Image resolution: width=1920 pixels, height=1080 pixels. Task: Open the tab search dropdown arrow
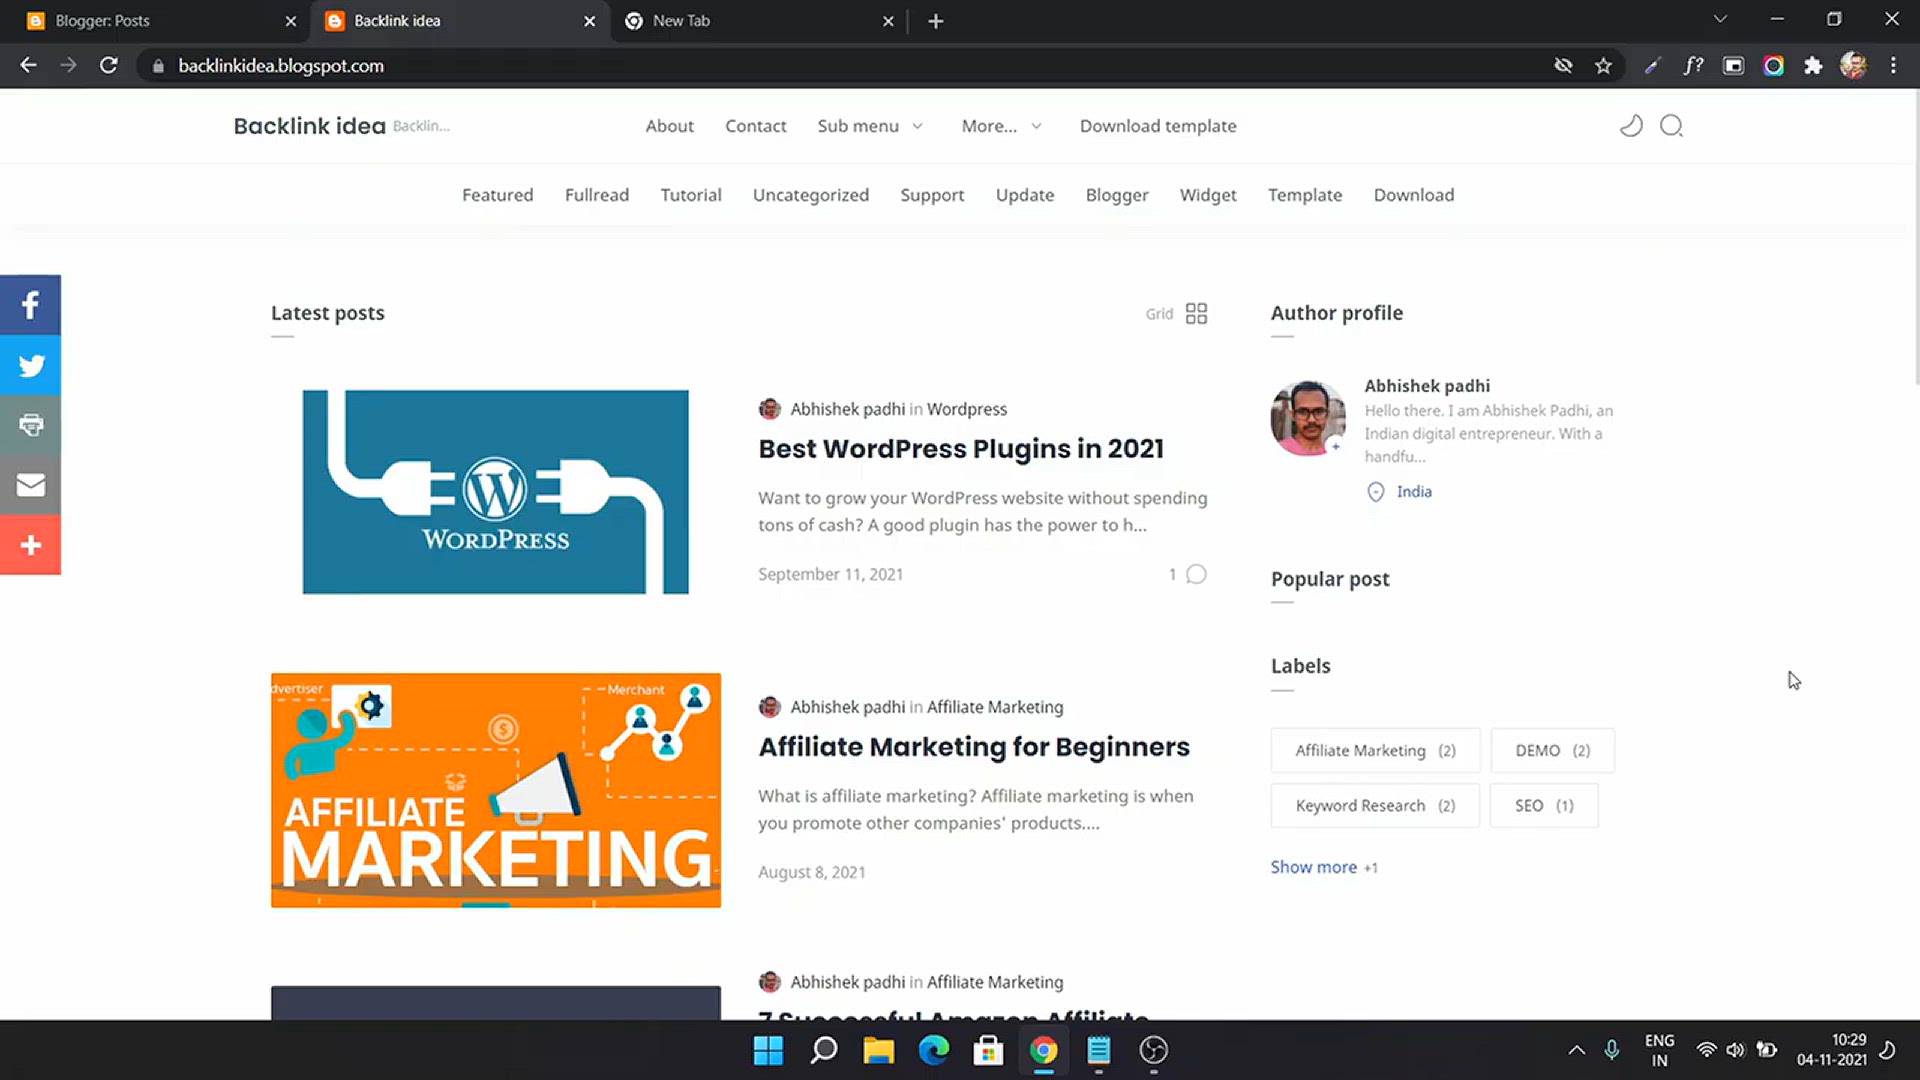(x=1720, y=19)
